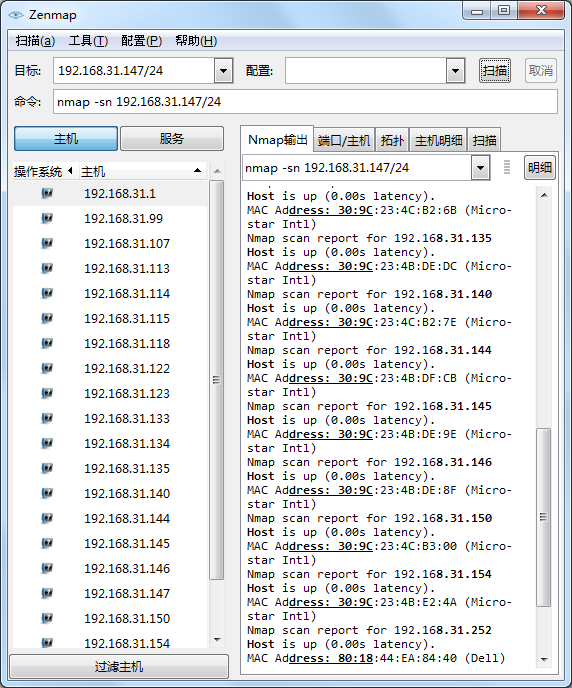This screenshot has height=688, width=572.
Task: Minimize the Zenmap window
Action: [477, 11]
